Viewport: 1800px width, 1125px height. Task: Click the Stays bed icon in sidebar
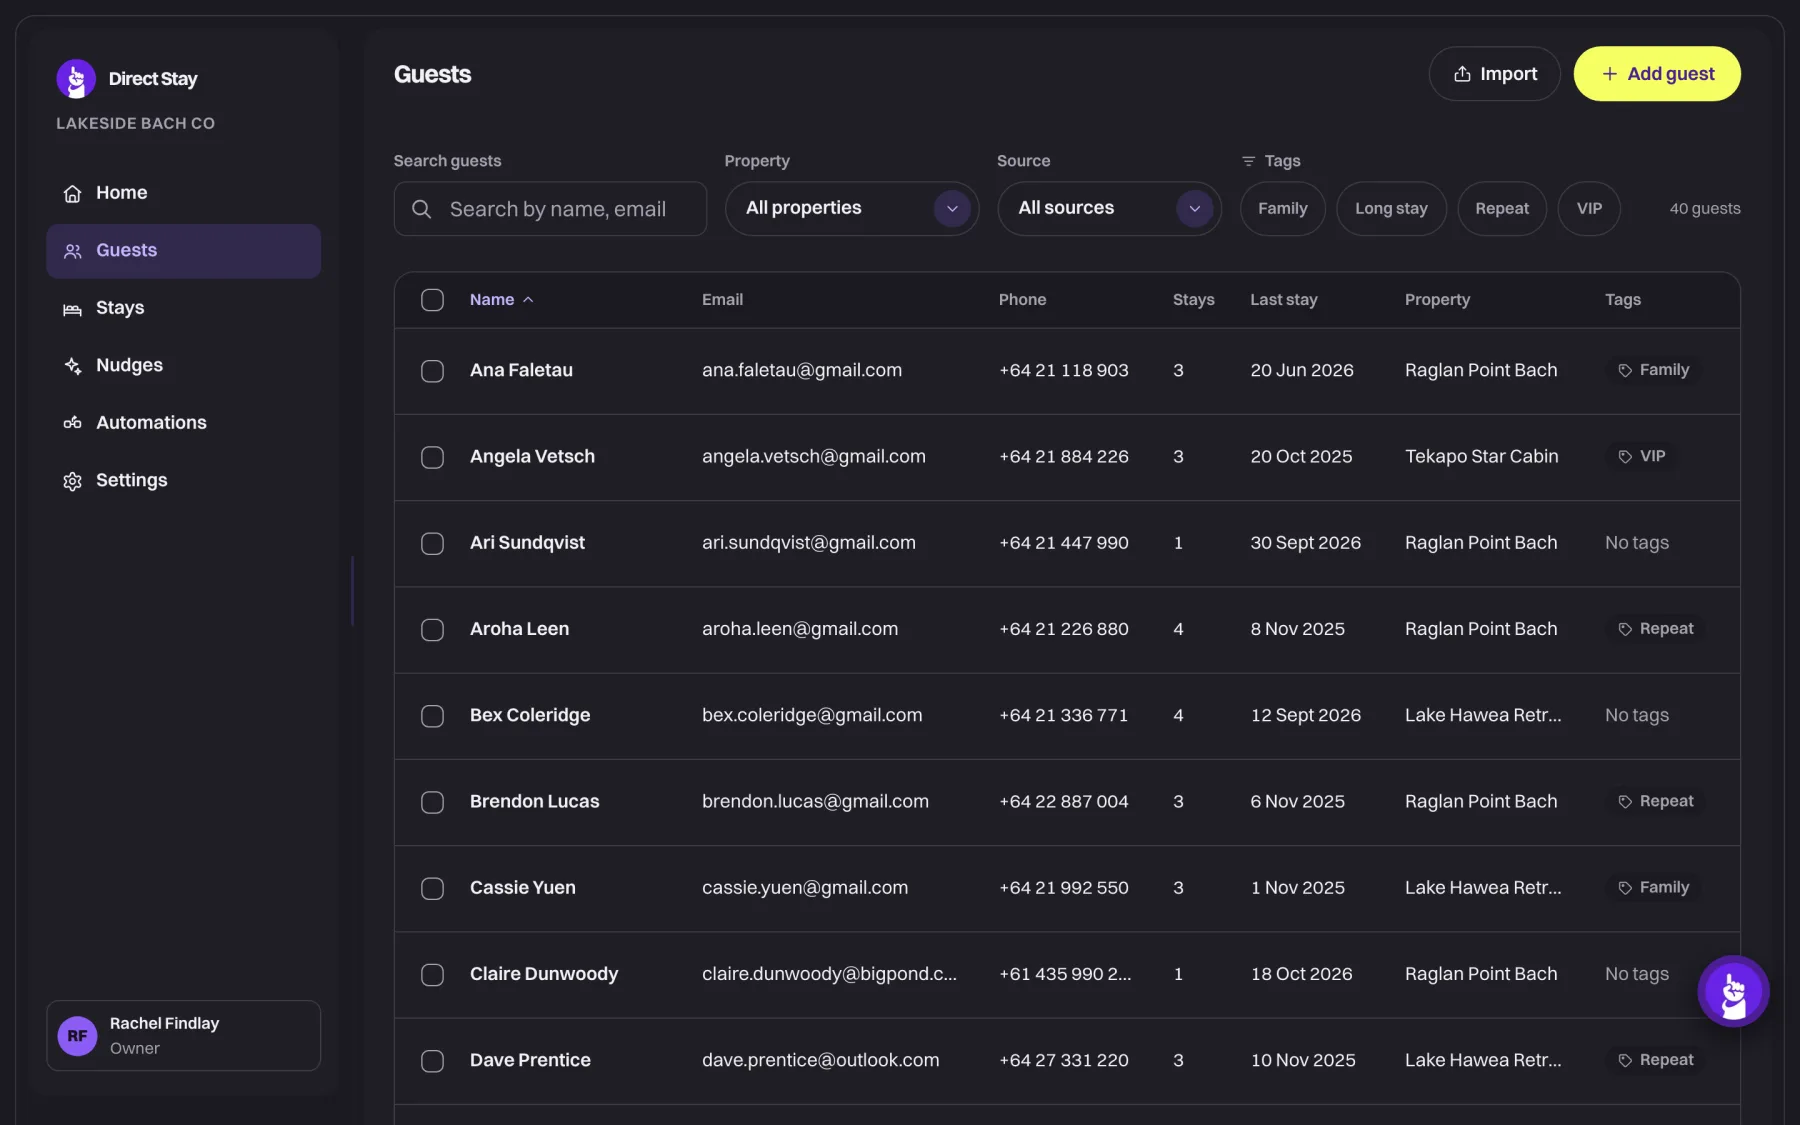point(72,309)
